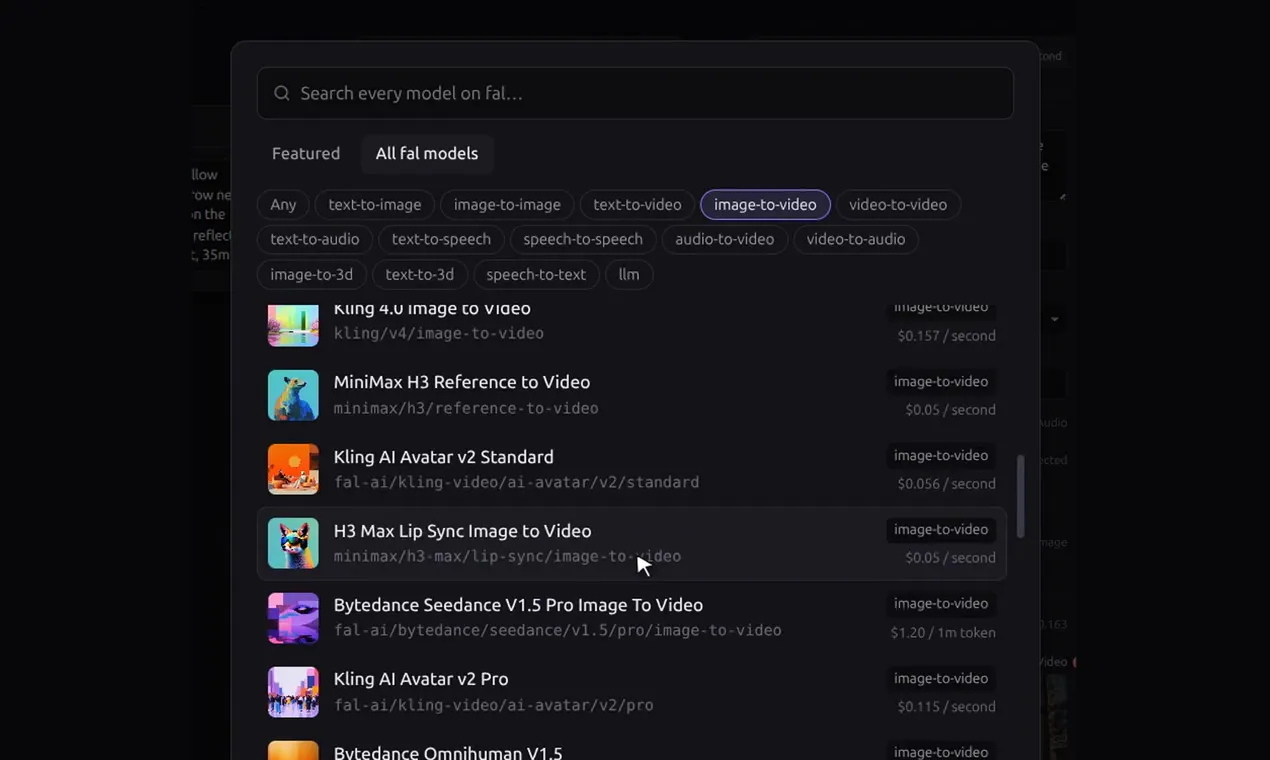Toggle the active image-to-video filter chip
The height and width of the screenshot is (760, 1270).
tap(765, 204)
